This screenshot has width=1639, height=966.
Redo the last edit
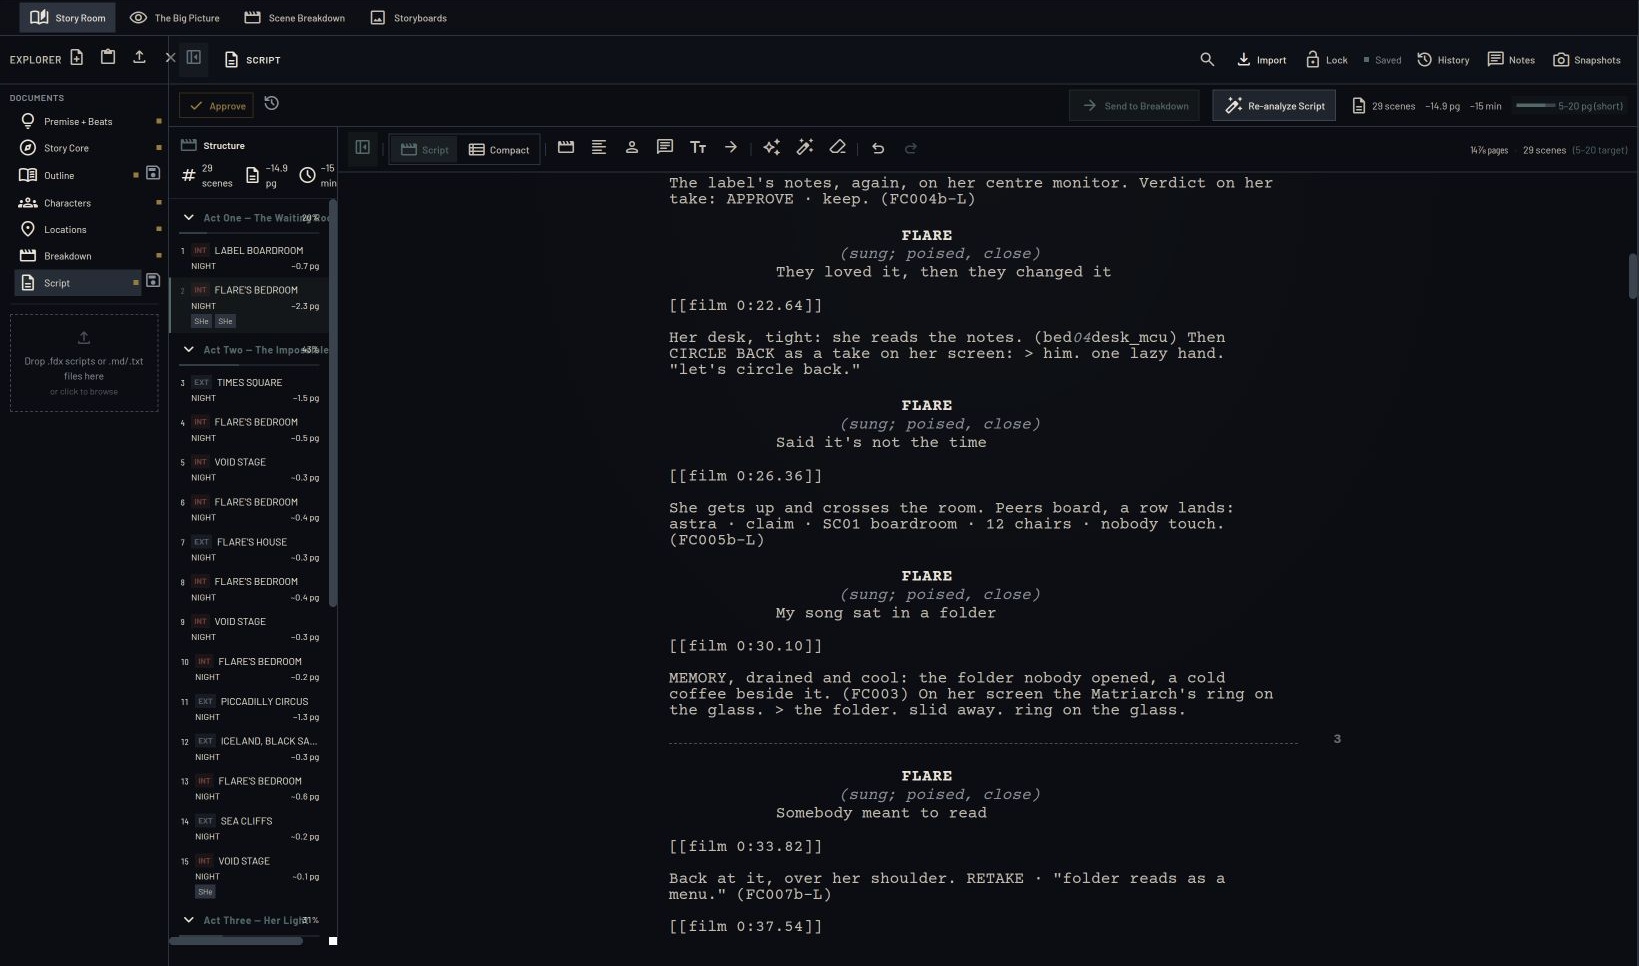click(911, 148)
